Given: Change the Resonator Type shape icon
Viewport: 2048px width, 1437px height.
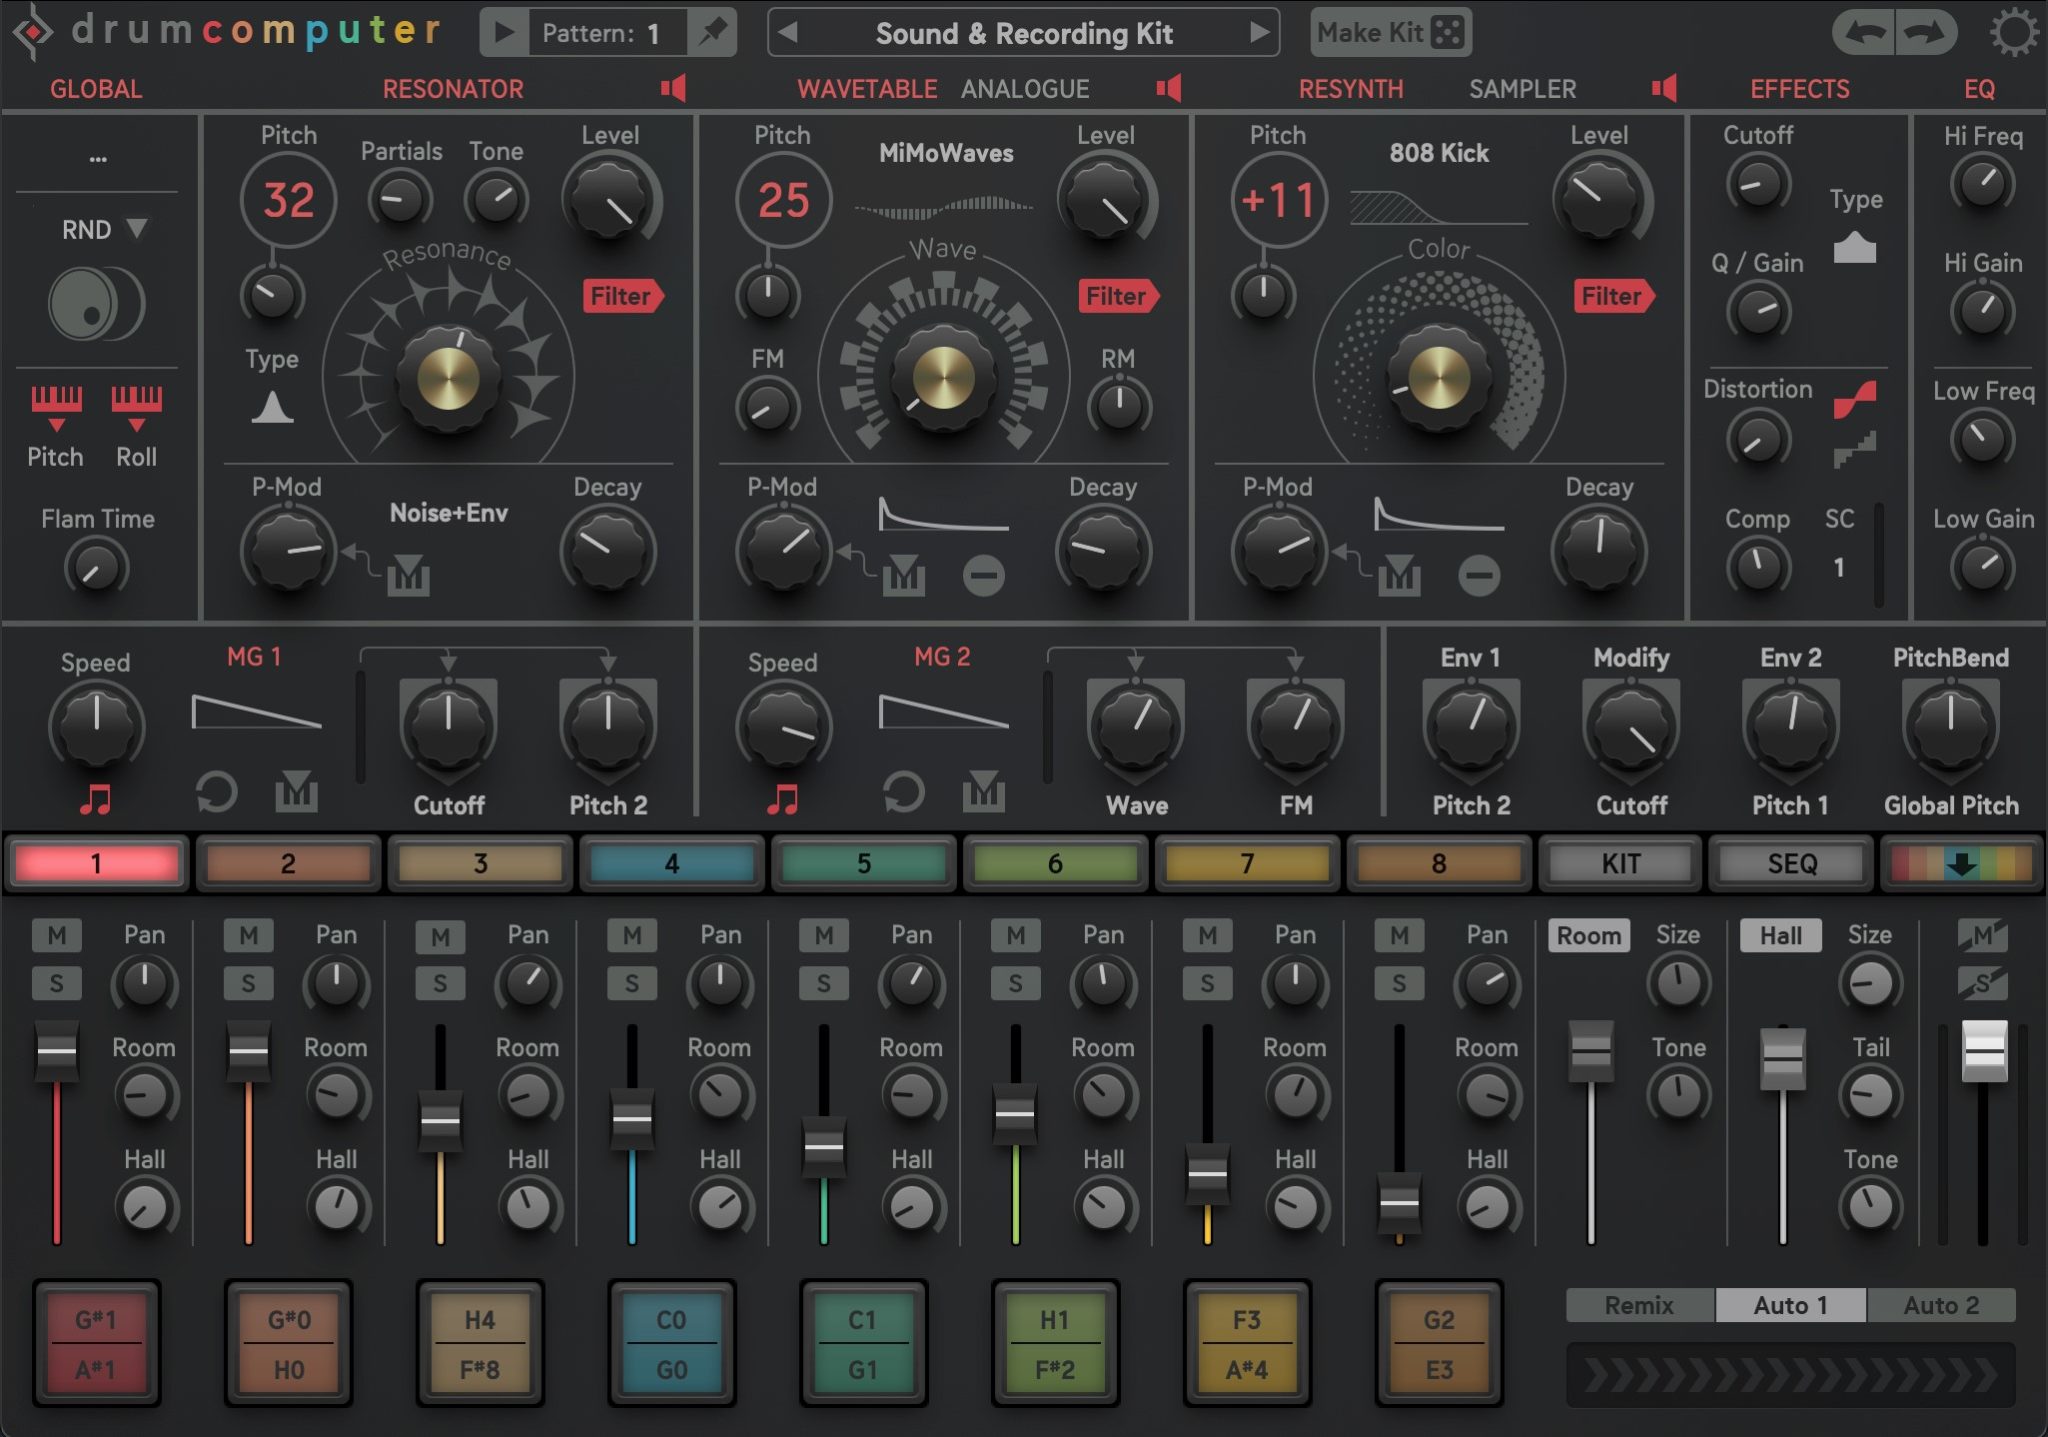Looking at the screenshot, I should (x=272, y=407).
